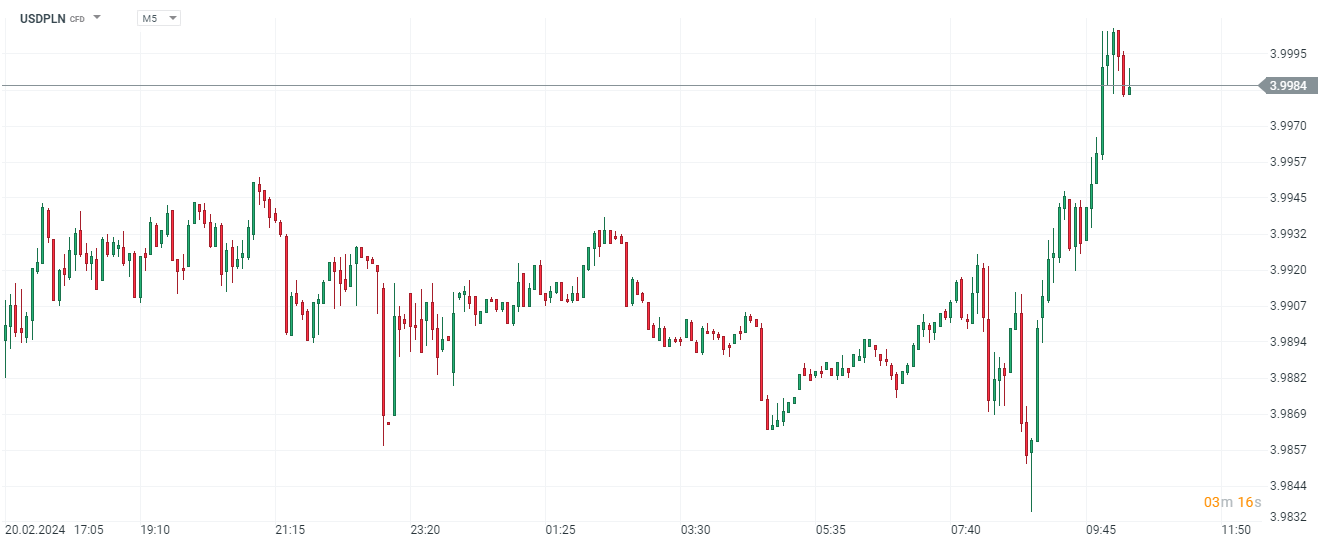Click the 01:25 time axis label
The width and height of the screenshot is (1330, 547).
[560, 529]
